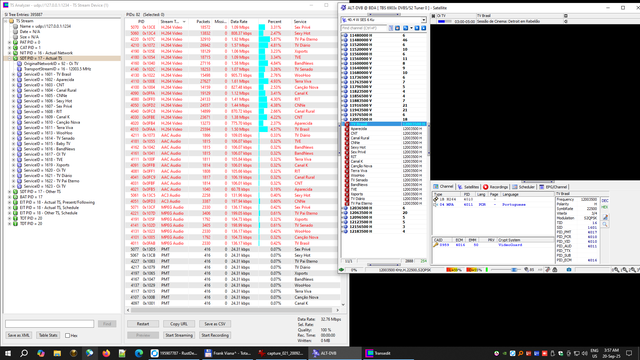Switch to the Recordings tab
Screen dimensions: 640x360
tap(496, 187)
